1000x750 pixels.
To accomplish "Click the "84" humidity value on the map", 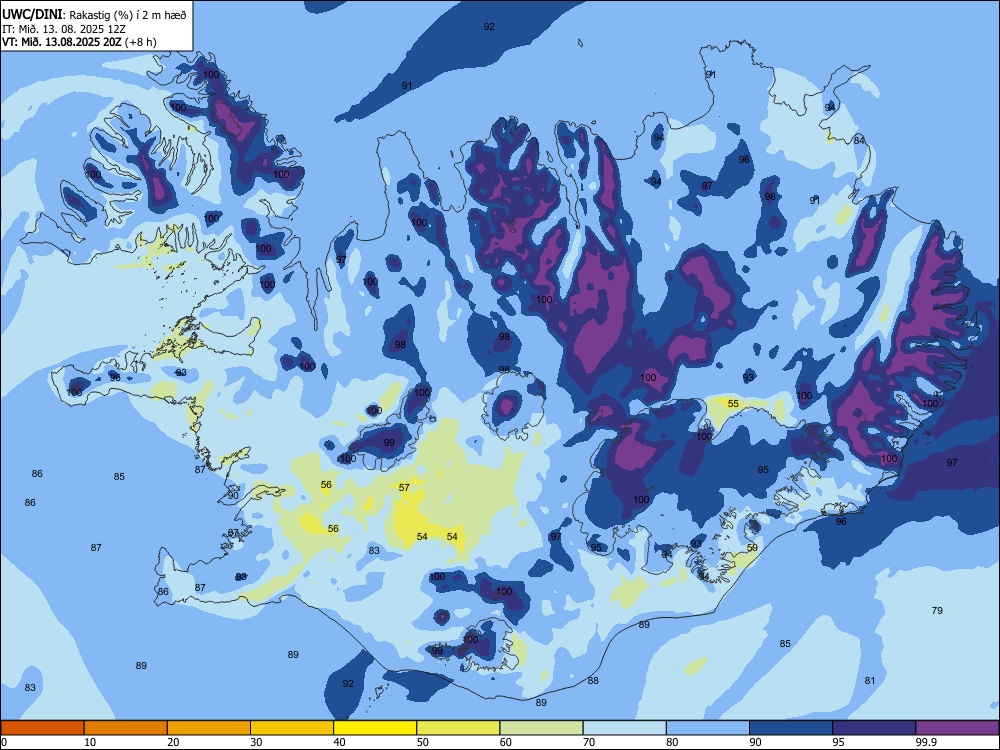I will coord(859,140).
